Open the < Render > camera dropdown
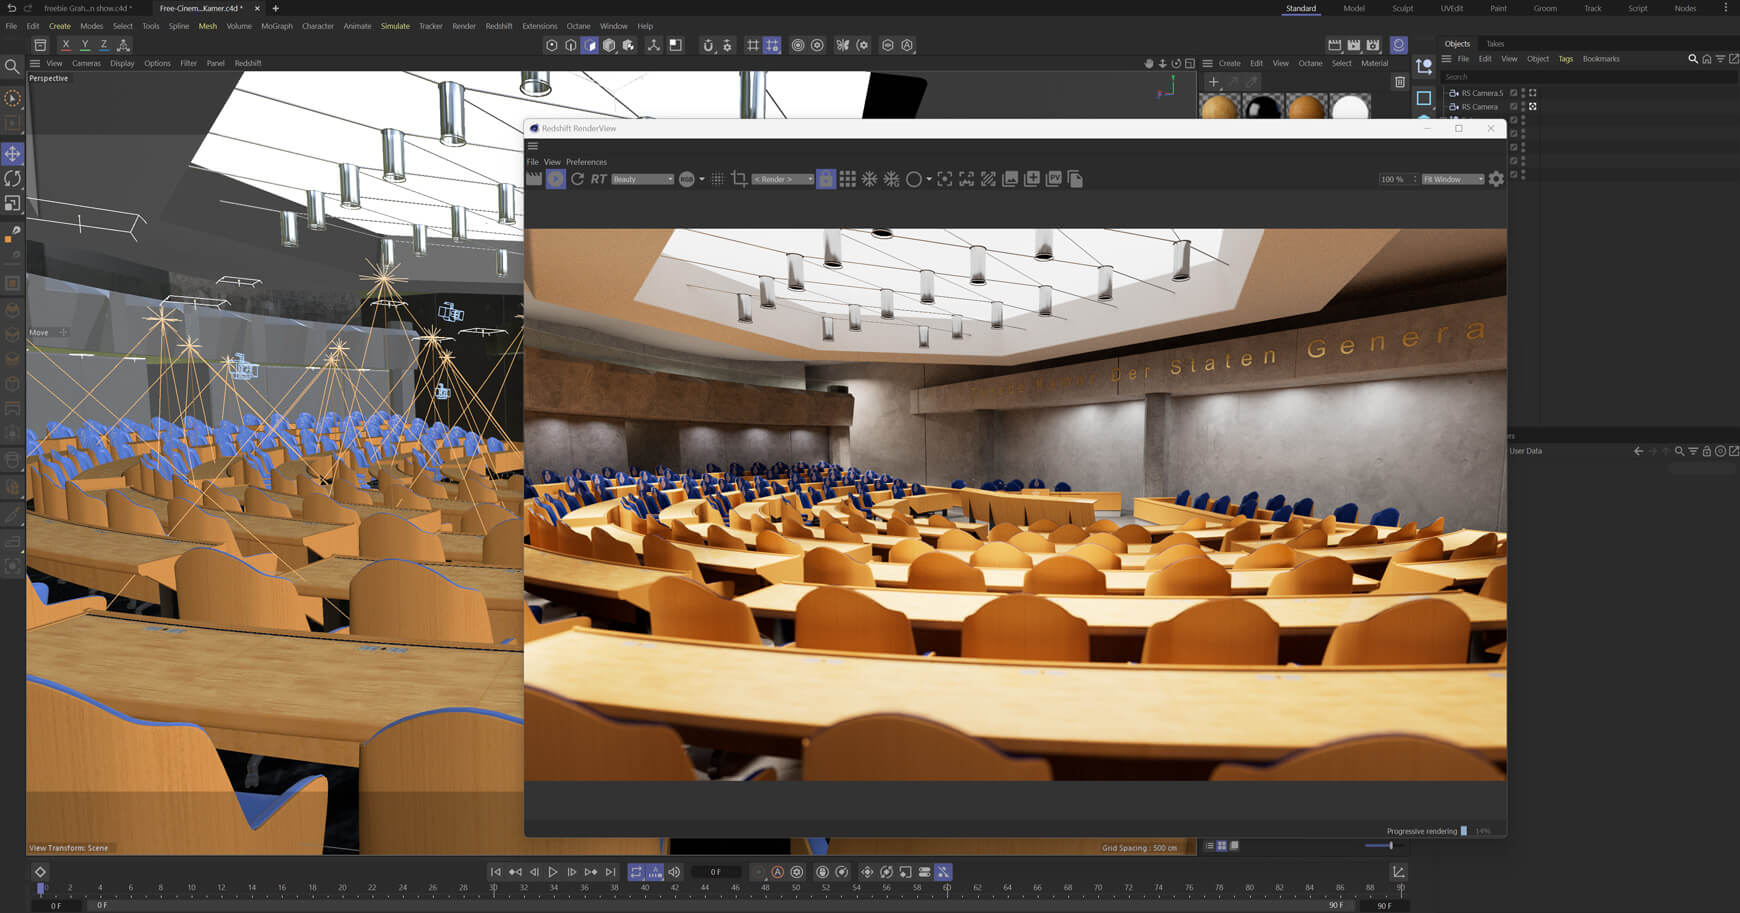The image size is (1740, 913). coord(783,179)
